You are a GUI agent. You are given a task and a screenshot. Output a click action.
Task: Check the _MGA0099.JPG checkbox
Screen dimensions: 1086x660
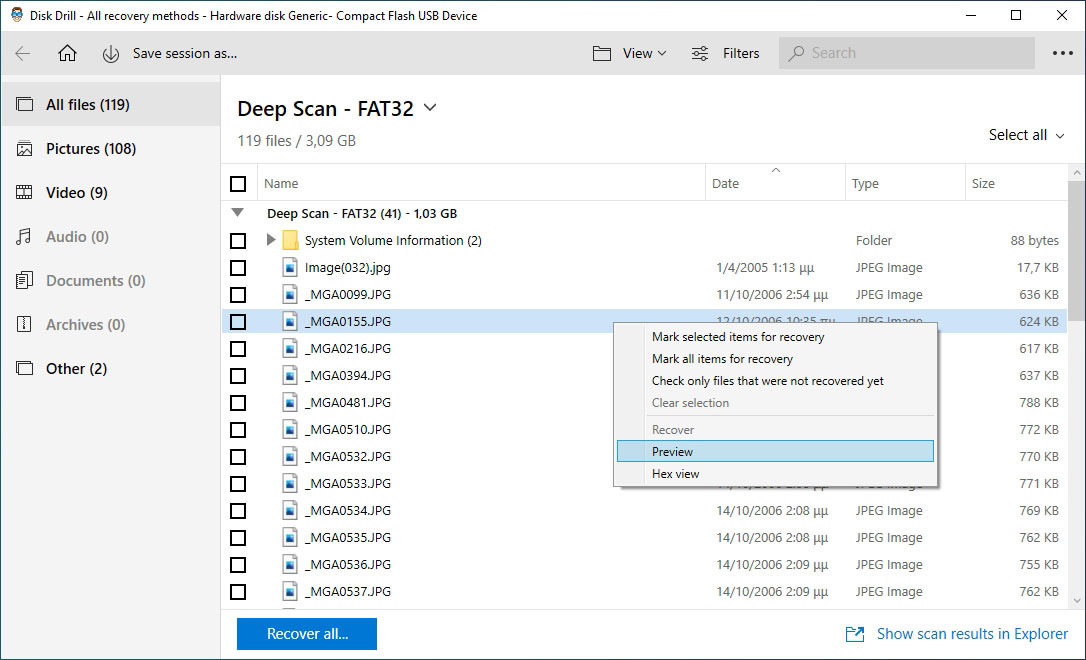pyautogui.click(x=238, y=294)
